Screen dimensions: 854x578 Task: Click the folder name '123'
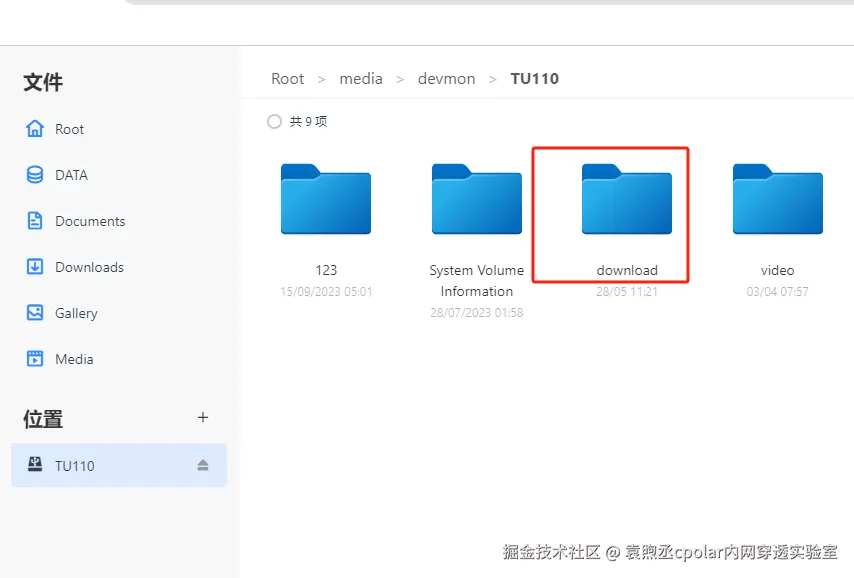click(x=326, y=270)
